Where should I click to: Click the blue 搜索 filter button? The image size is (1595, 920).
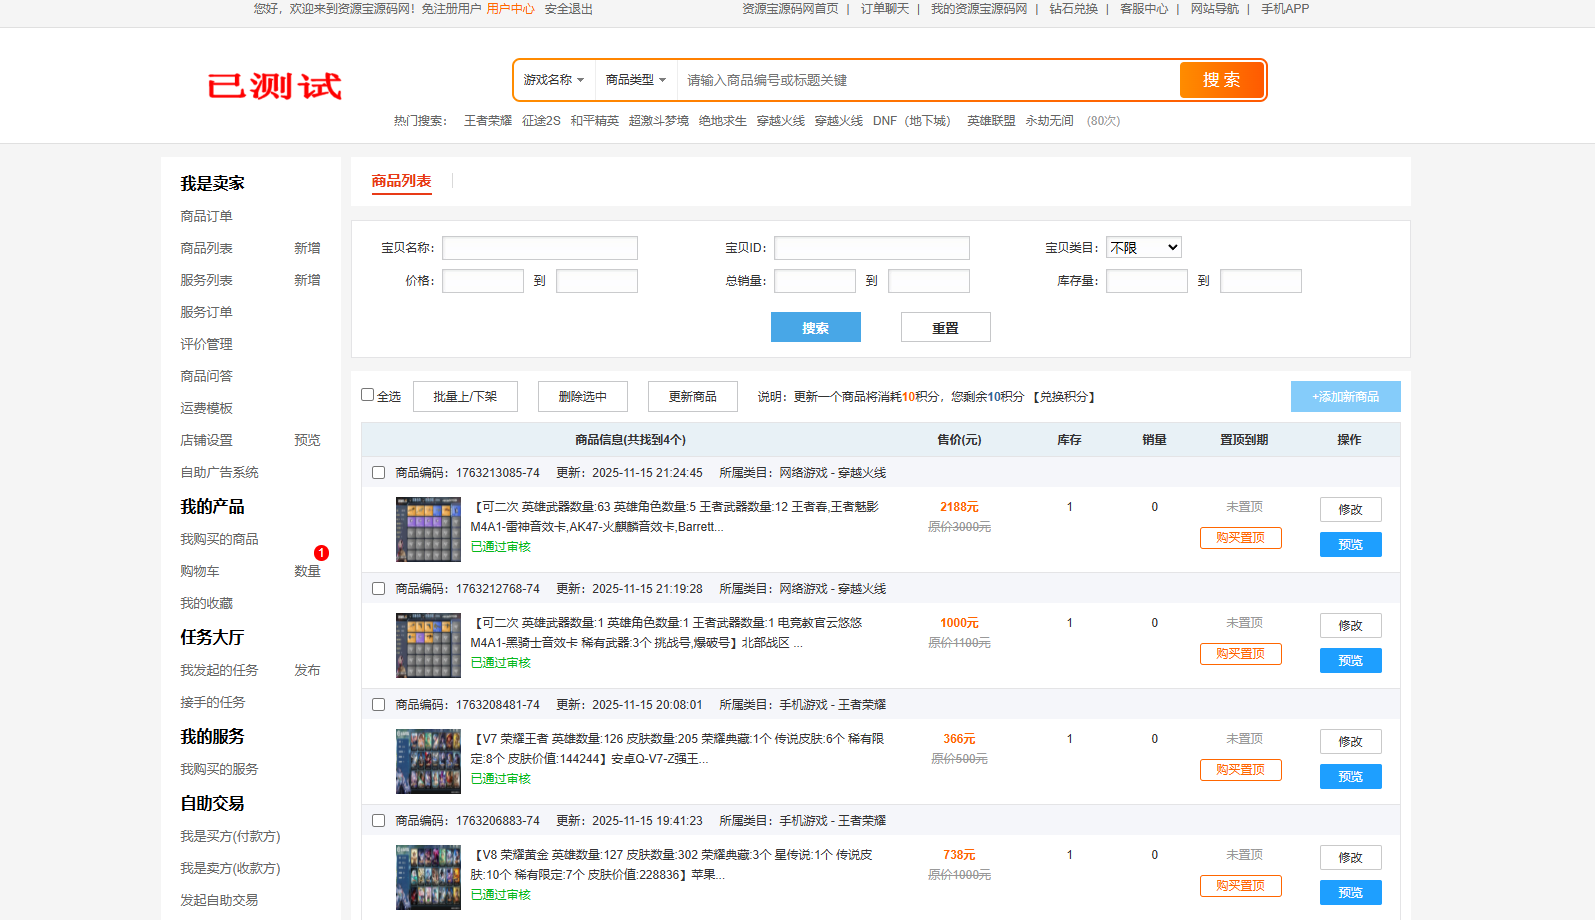pyautogui.click(x=816, y=327)
